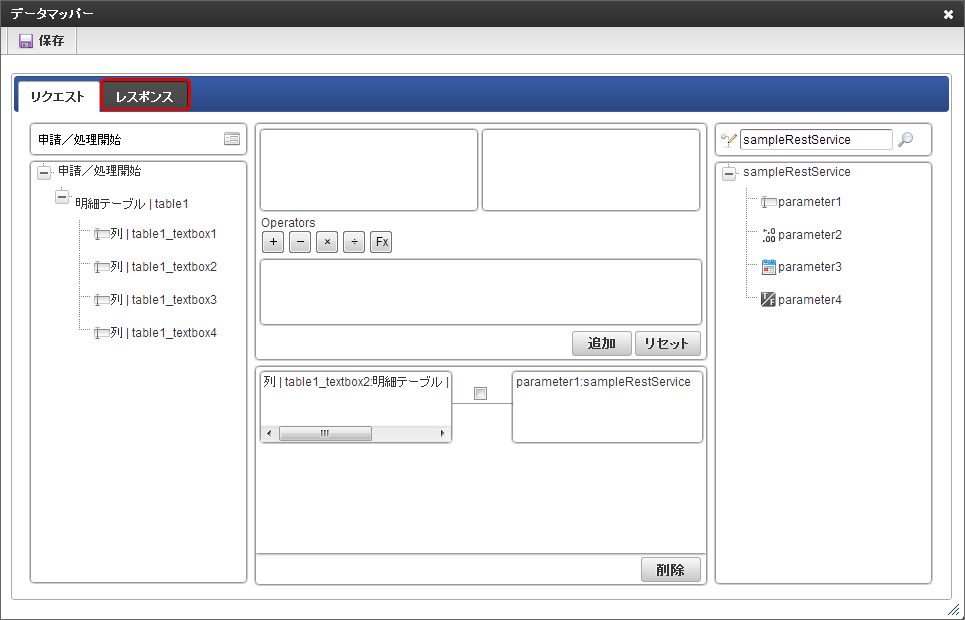Click the expression area below Operators
The image size is (965, 620).
[x=481, y=292]
